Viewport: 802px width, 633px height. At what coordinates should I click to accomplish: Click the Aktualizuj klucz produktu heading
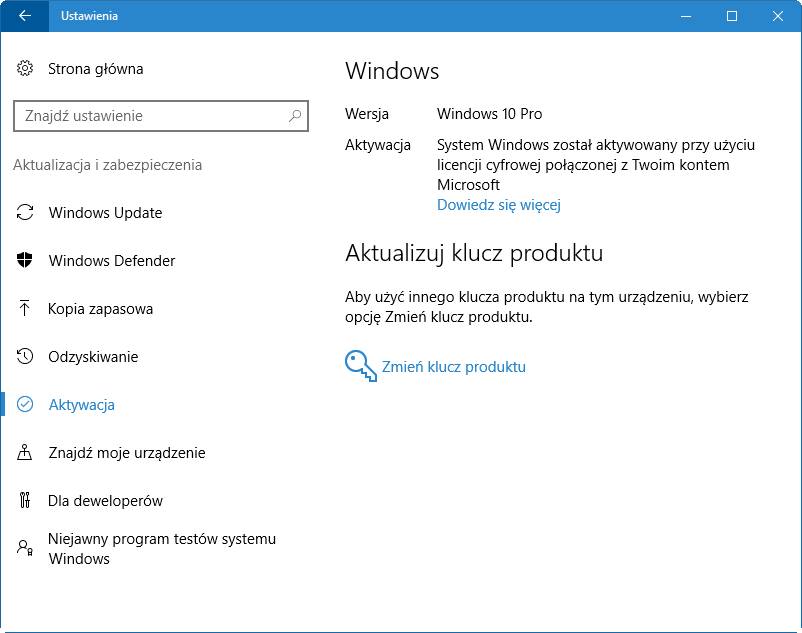[x=474, y=253]
